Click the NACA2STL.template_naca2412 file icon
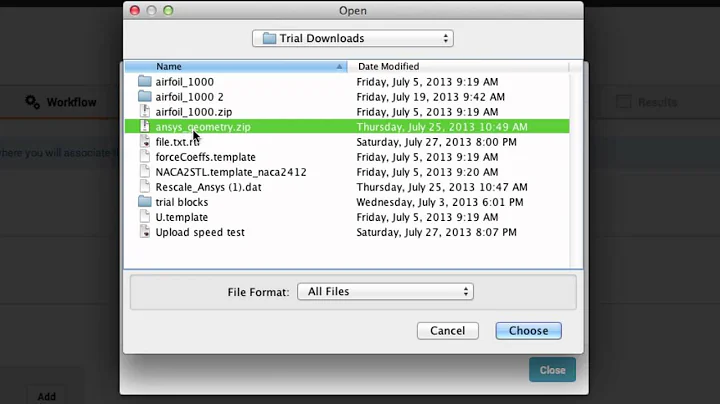This screenshot has width=720, height=404. 145,172
